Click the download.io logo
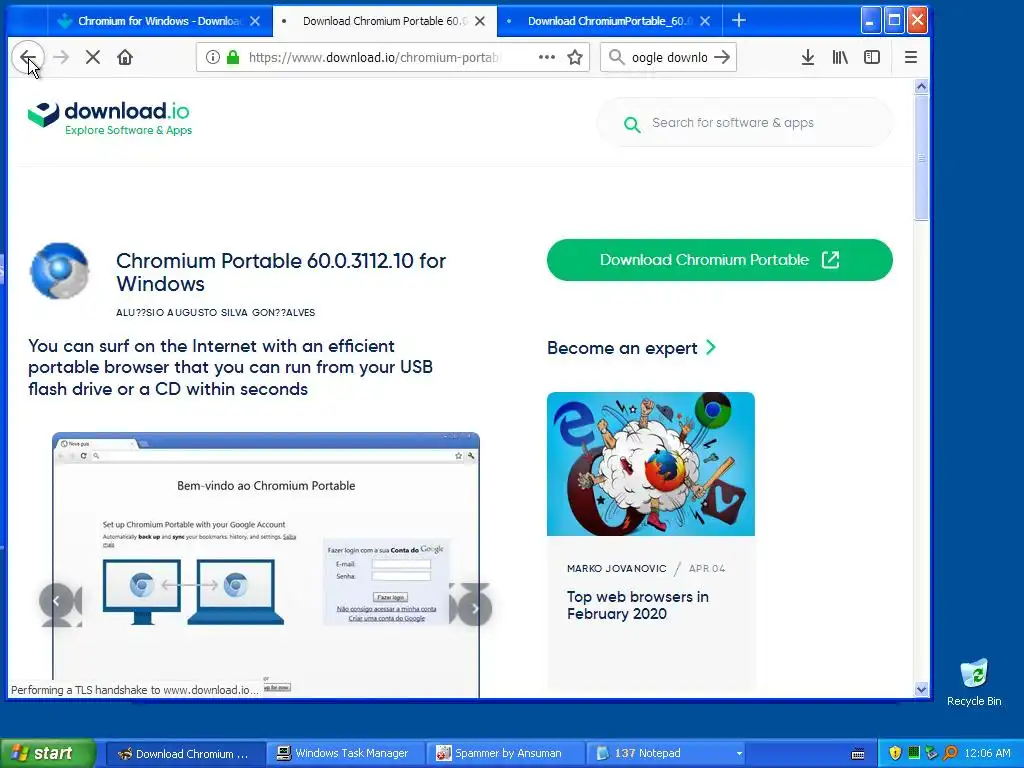 (110, 118)
